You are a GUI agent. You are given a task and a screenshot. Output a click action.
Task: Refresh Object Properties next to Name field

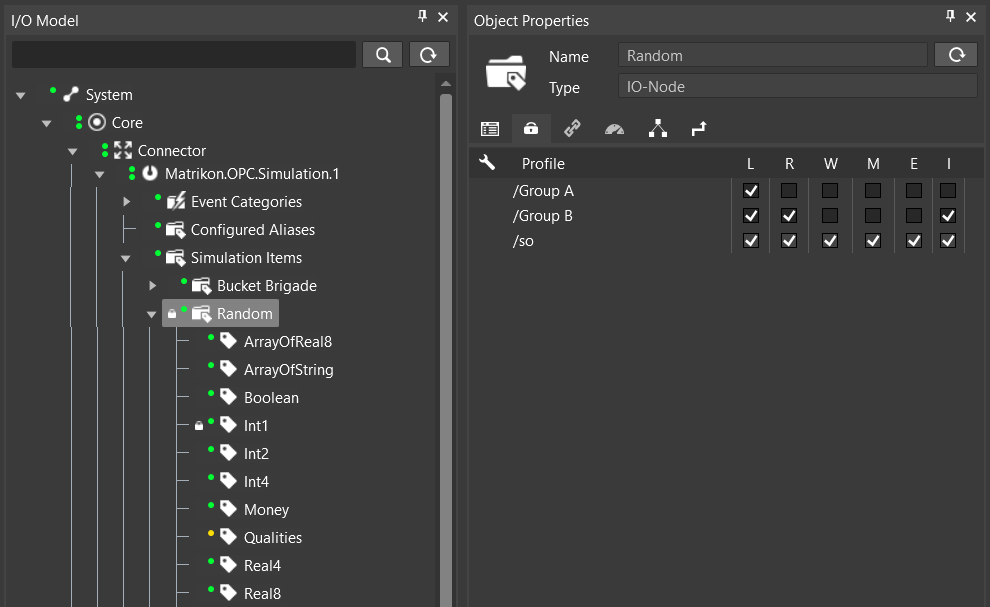(x=957, y=55)
